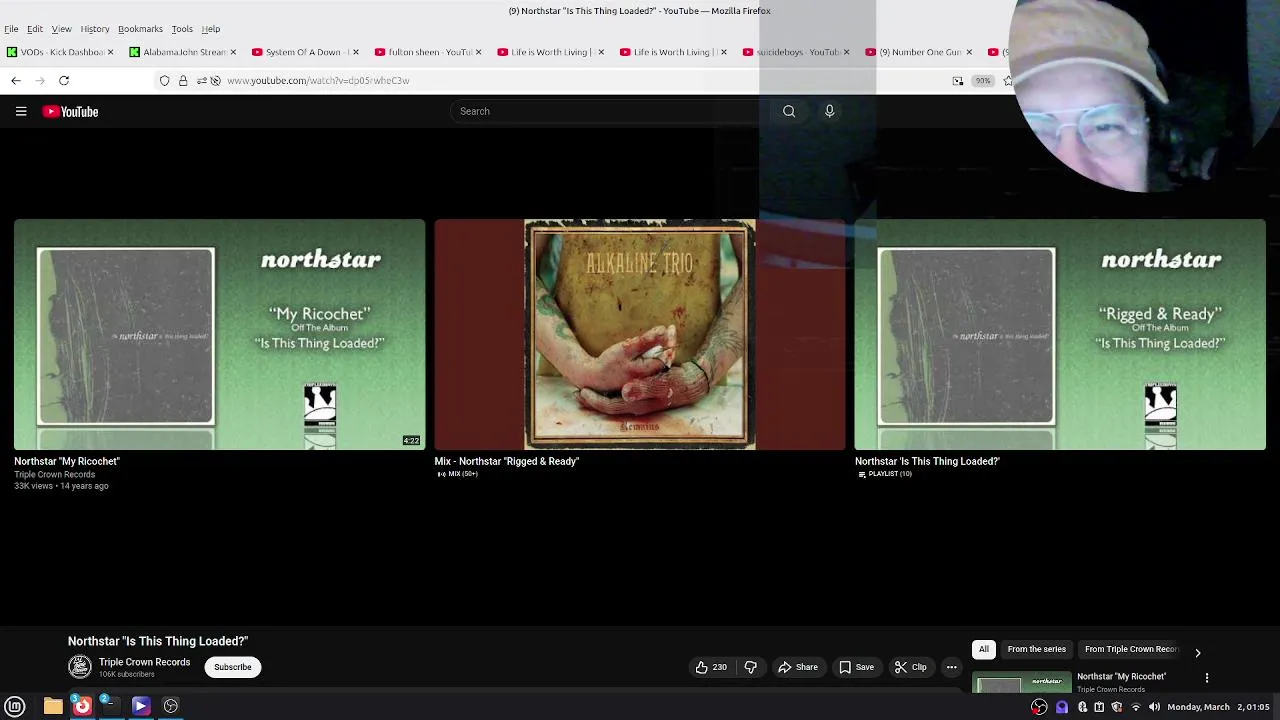Screen dimensions: 1280x720
Task: Switch to VODs - Kick Dashboard tab
Action: [60, 52]
